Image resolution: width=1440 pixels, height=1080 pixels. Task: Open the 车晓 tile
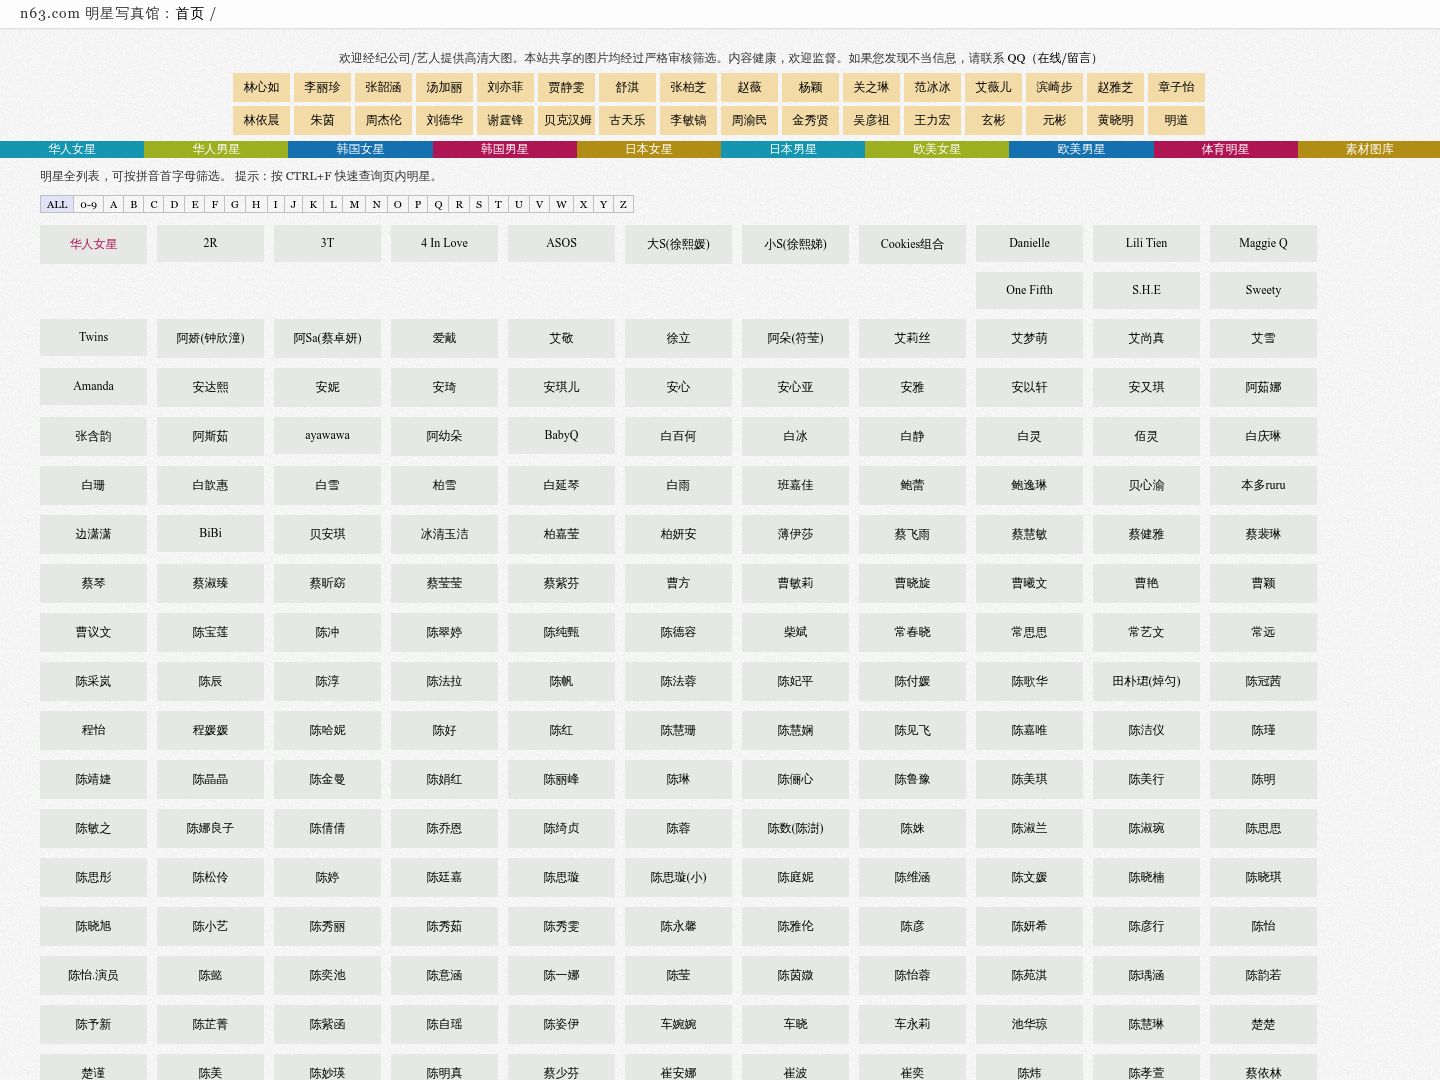[795, 1024]
